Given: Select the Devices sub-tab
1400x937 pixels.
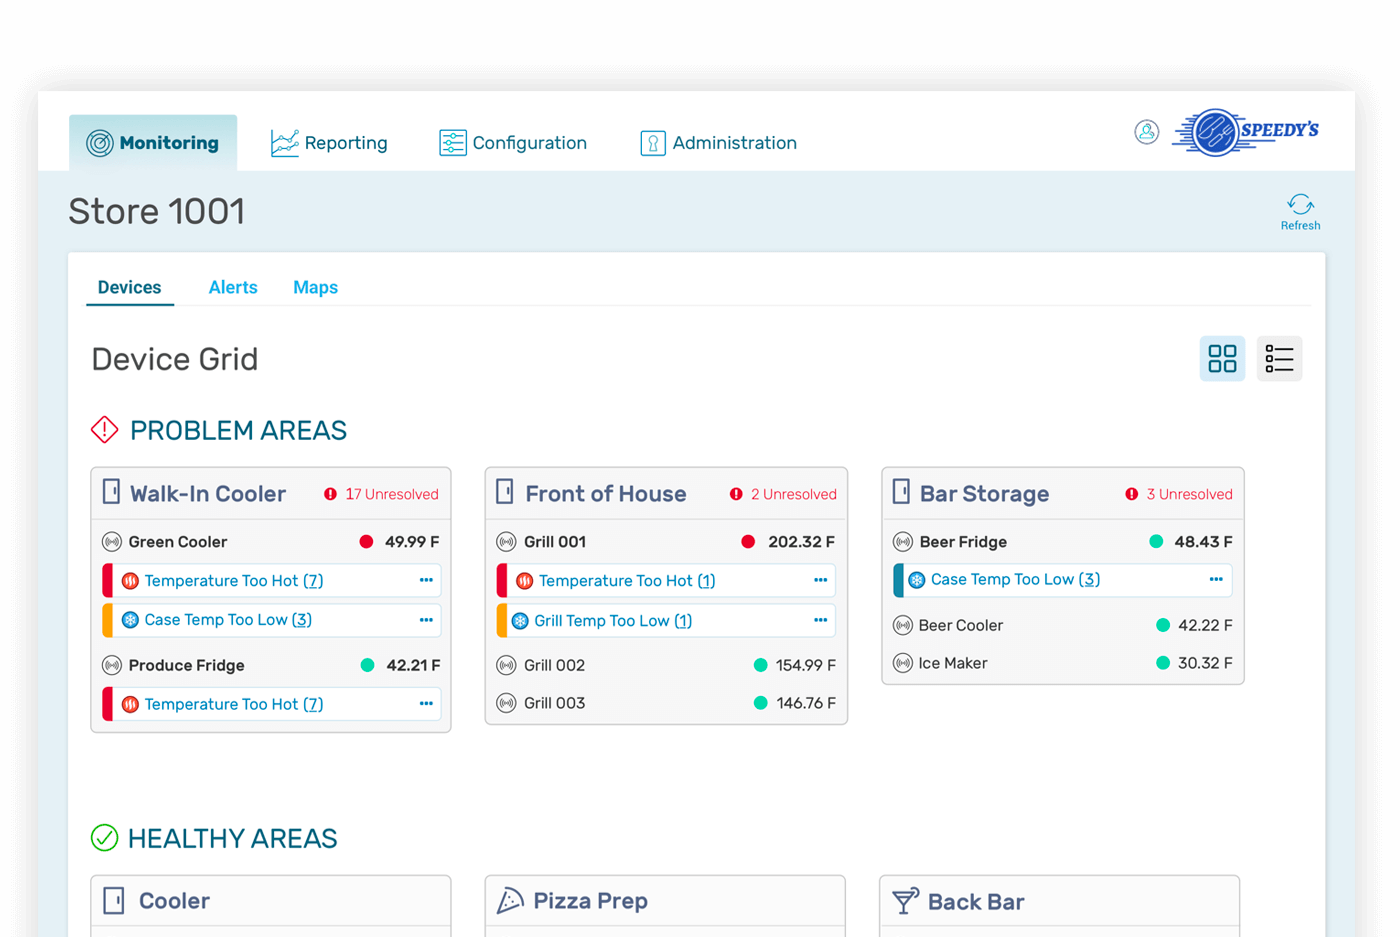Looking at the screenshot, I should click(x=130, y=288).
